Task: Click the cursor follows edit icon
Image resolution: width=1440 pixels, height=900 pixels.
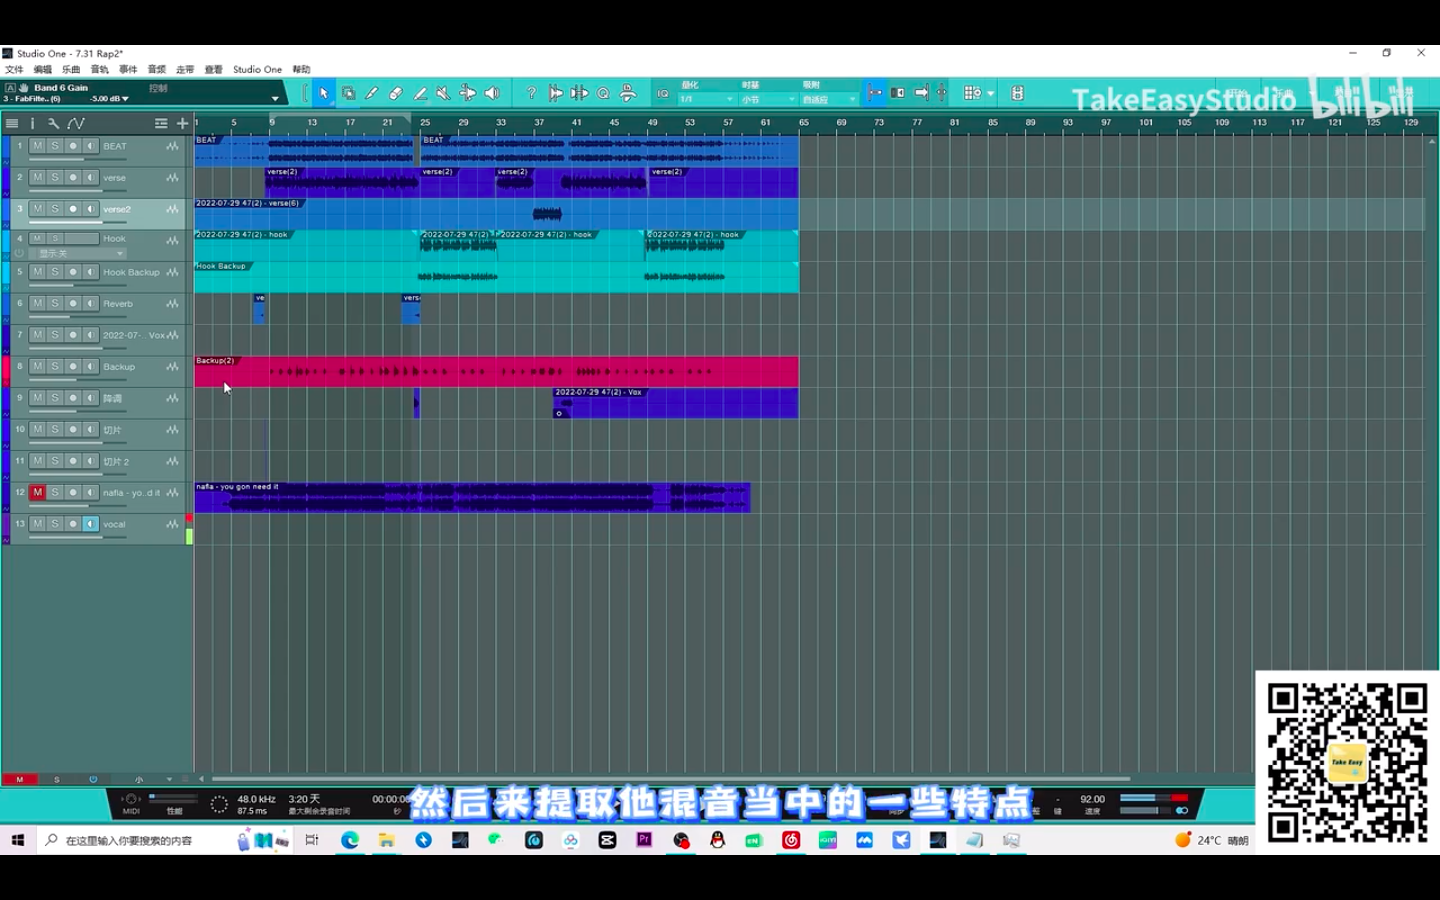Action: pyautogui.click(x=941, y=93)
